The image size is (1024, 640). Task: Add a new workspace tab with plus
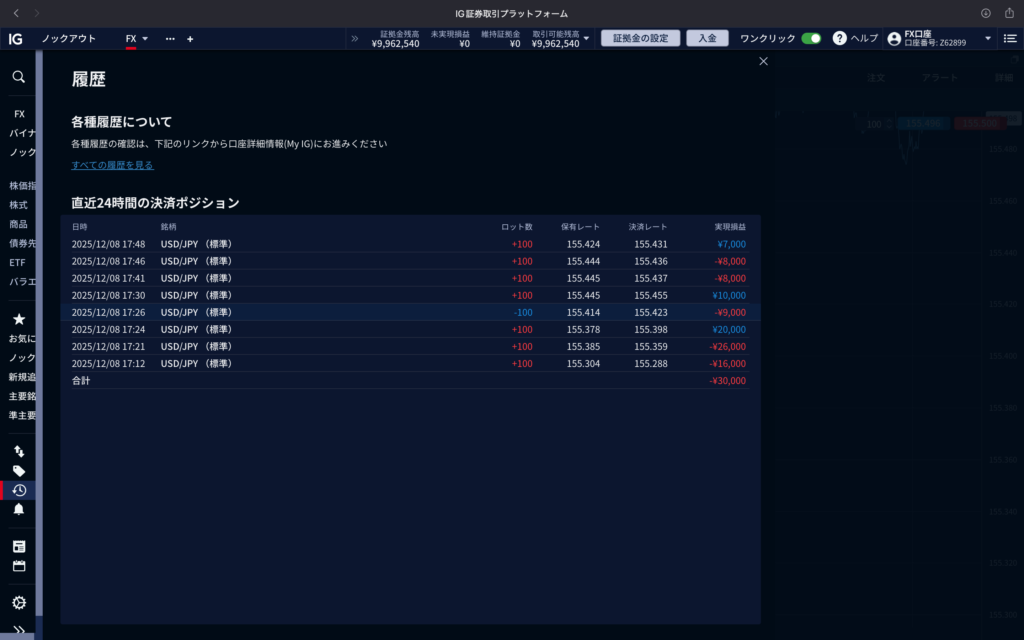(x=190, y=38)
